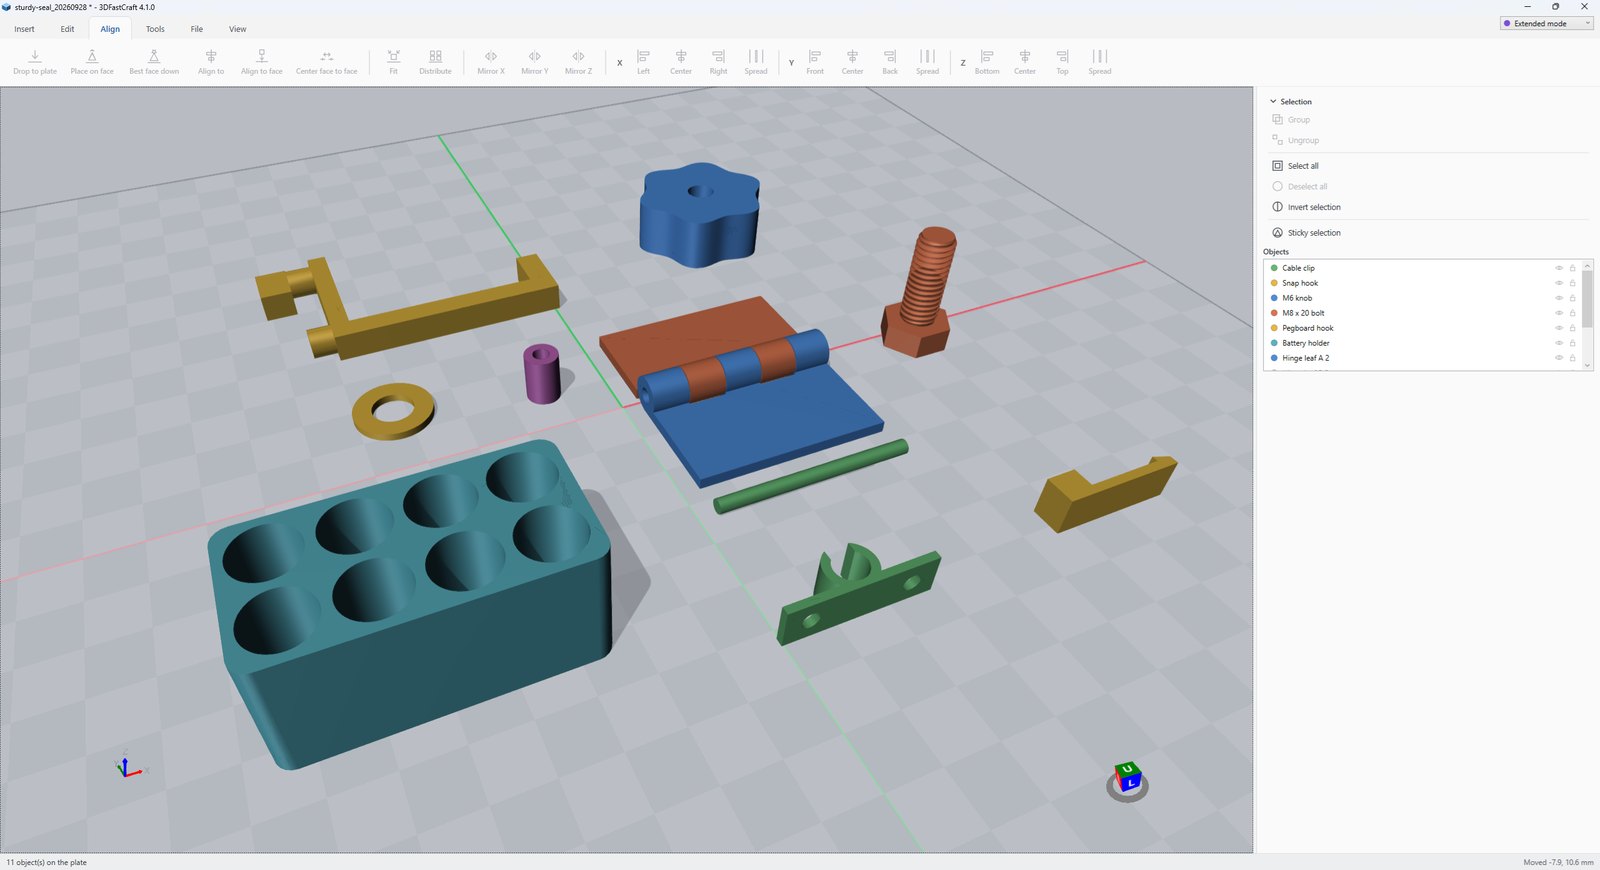Center objects on the Y axis
The width and height of the screenshot is (1600, 870).
(x=852, y=62)
